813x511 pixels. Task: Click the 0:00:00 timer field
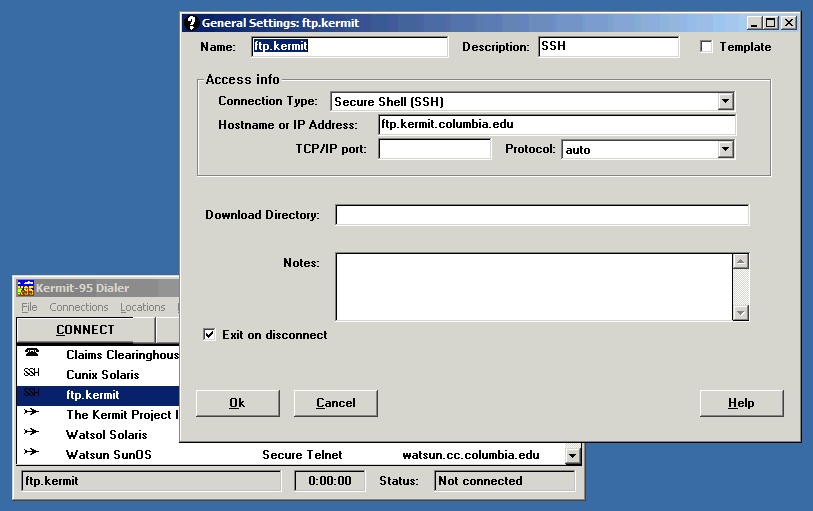tap(330, 481)
